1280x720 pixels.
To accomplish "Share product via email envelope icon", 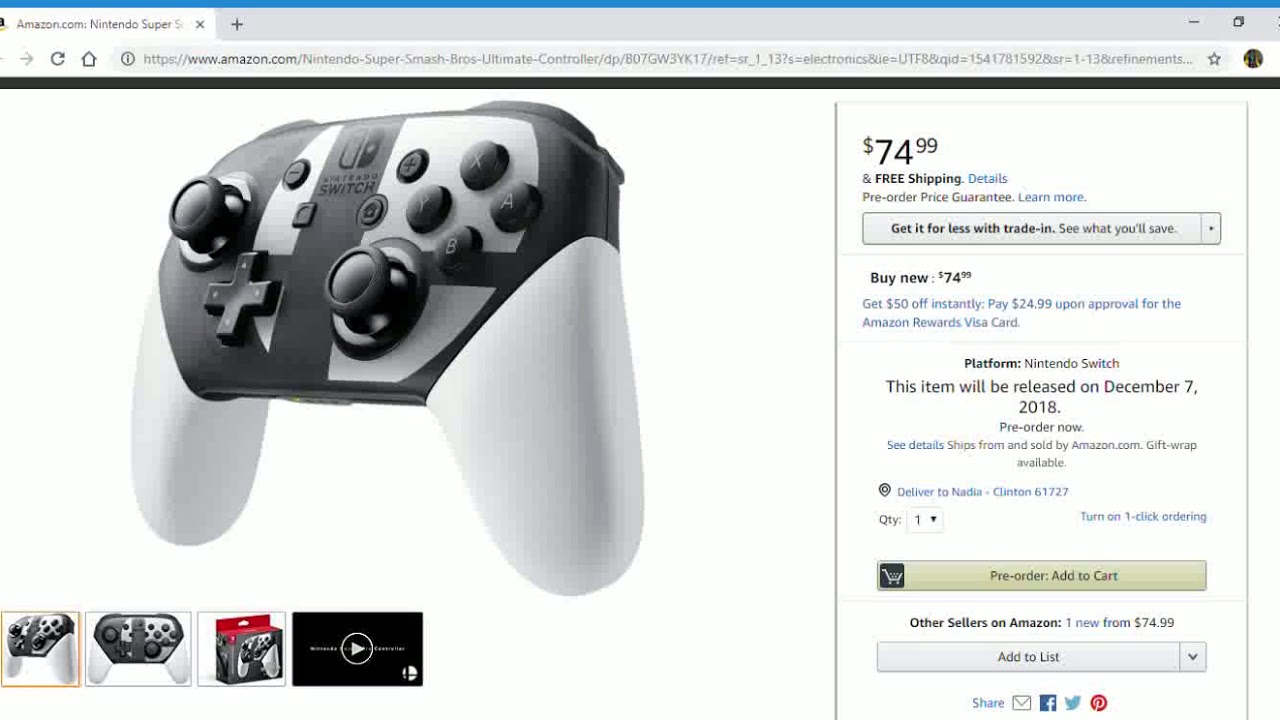I will tap(1021, 703).
